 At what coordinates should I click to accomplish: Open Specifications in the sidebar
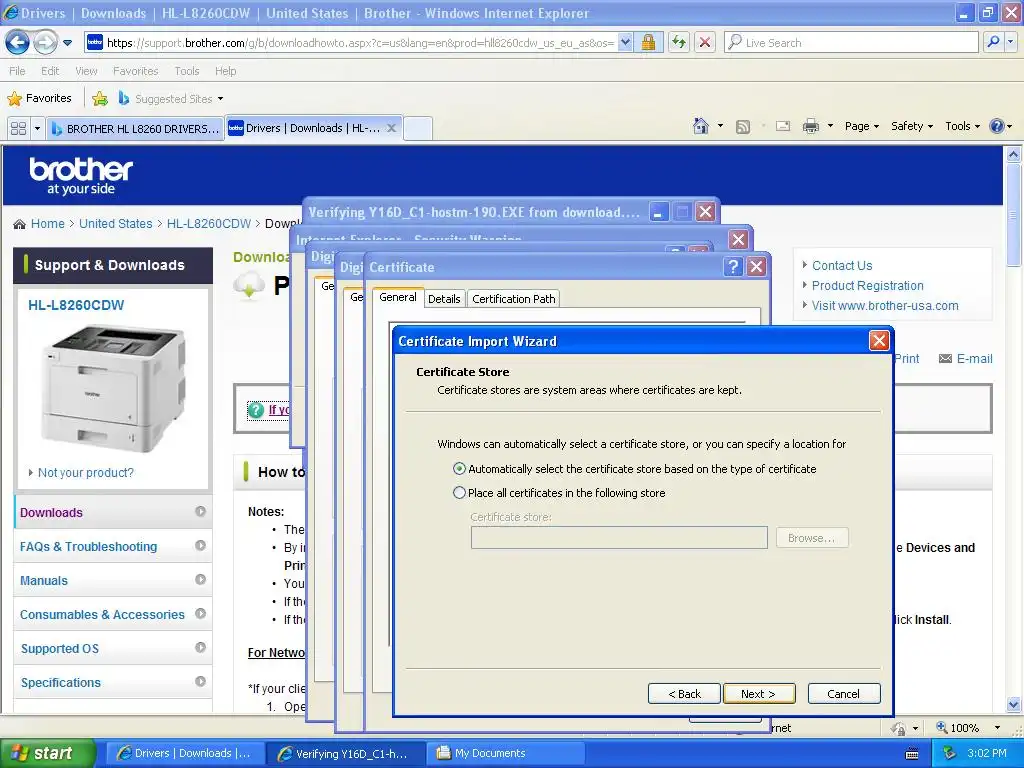point(112,682)
